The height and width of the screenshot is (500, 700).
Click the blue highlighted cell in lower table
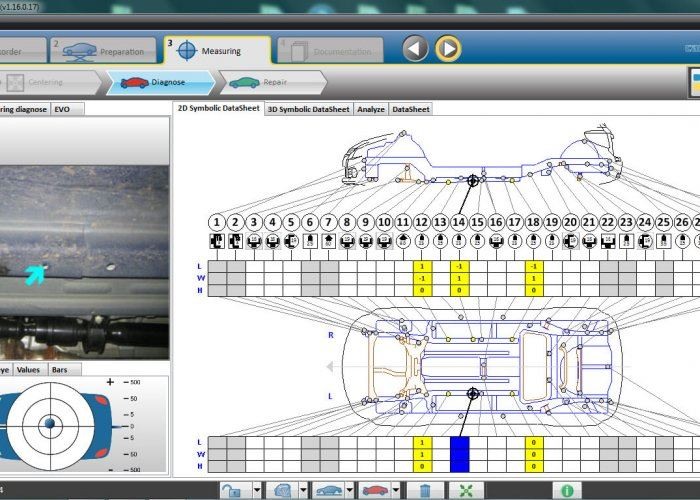click(x=459, y=453)
